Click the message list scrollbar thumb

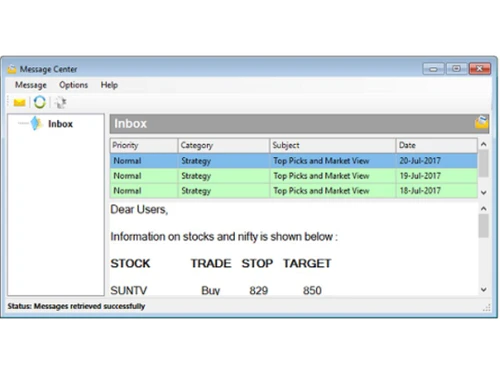tap(484, 163)
